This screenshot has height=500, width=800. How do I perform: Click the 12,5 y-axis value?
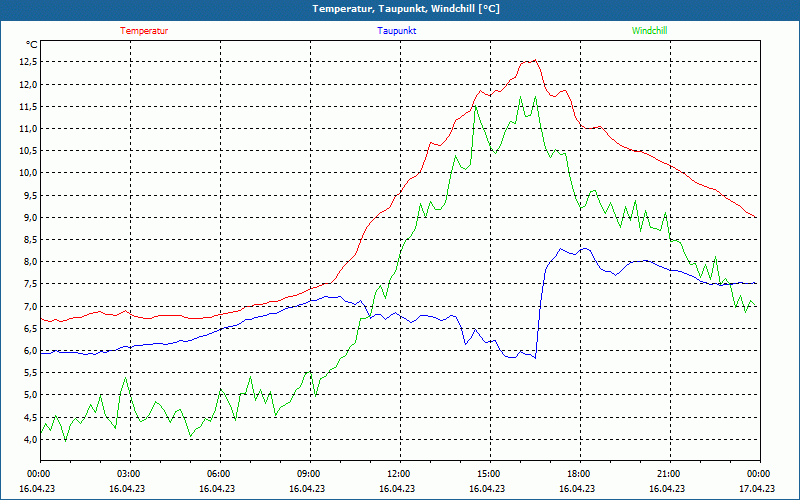click(28, 62)
